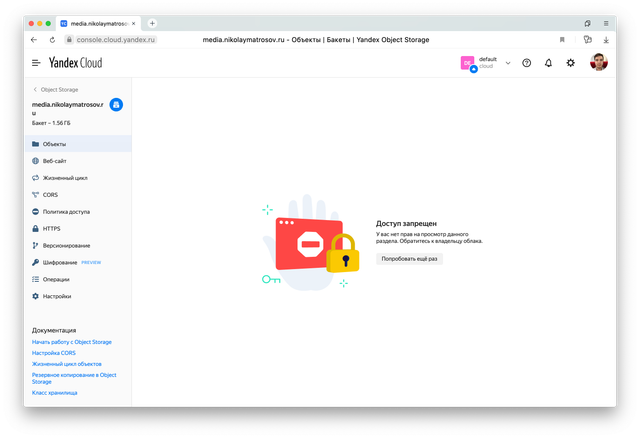The image size is (640, 438).
Task: Click the help question mark icon
Action: point(527,63)
